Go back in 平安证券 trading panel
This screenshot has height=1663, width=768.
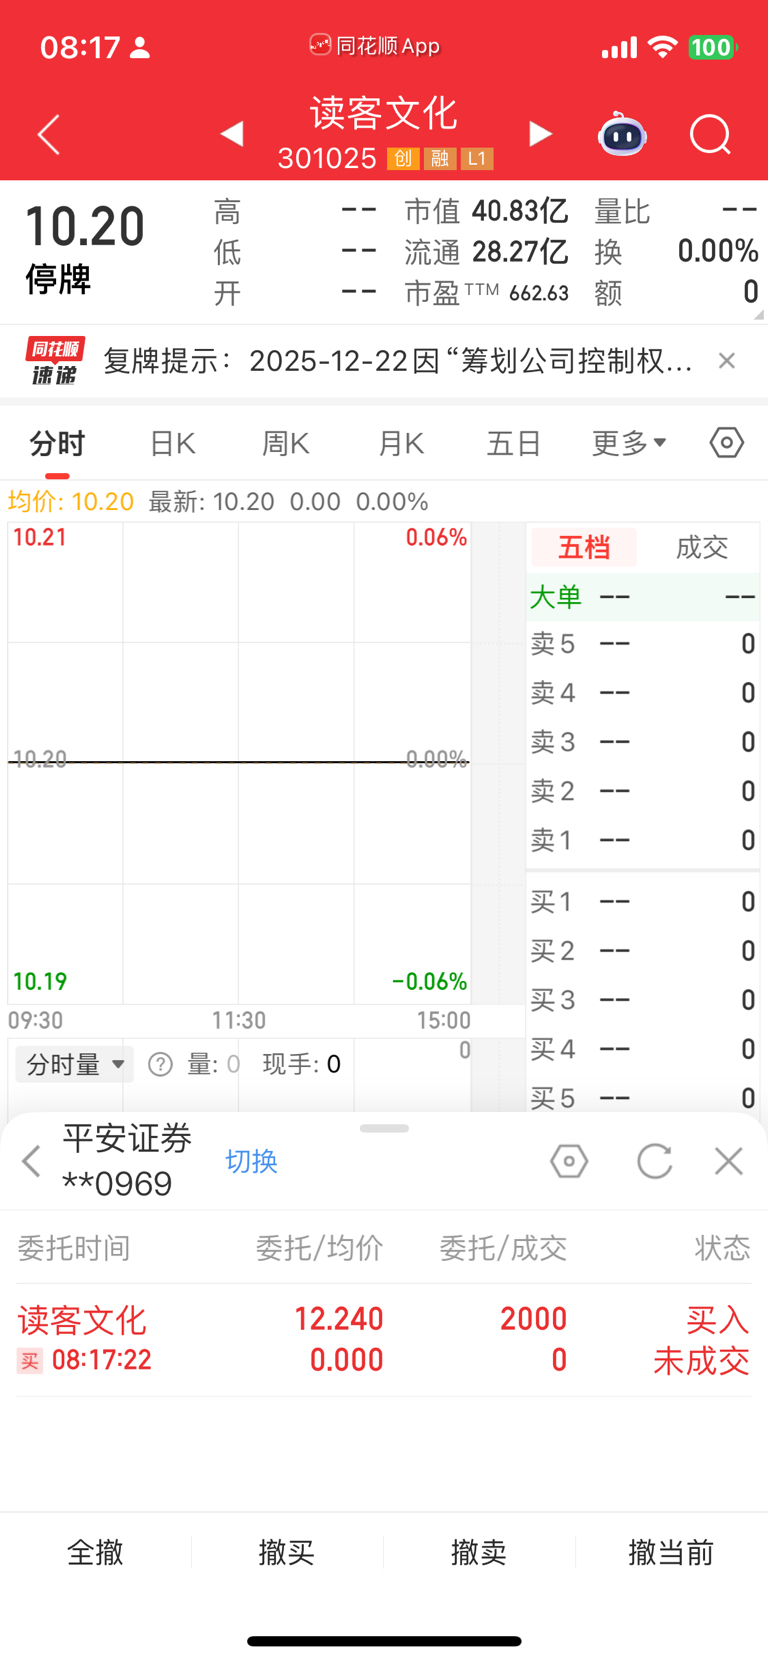[32, 1161]
